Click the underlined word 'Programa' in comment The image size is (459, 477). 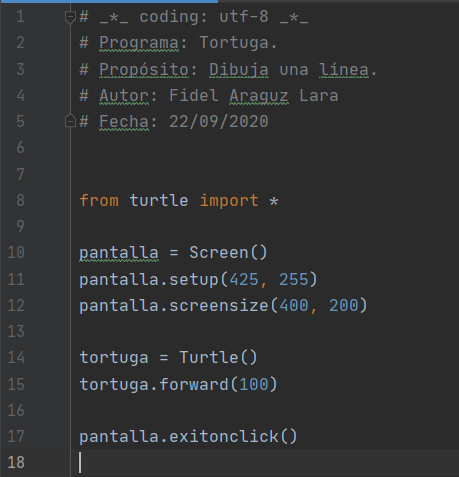tap(139, 43)
